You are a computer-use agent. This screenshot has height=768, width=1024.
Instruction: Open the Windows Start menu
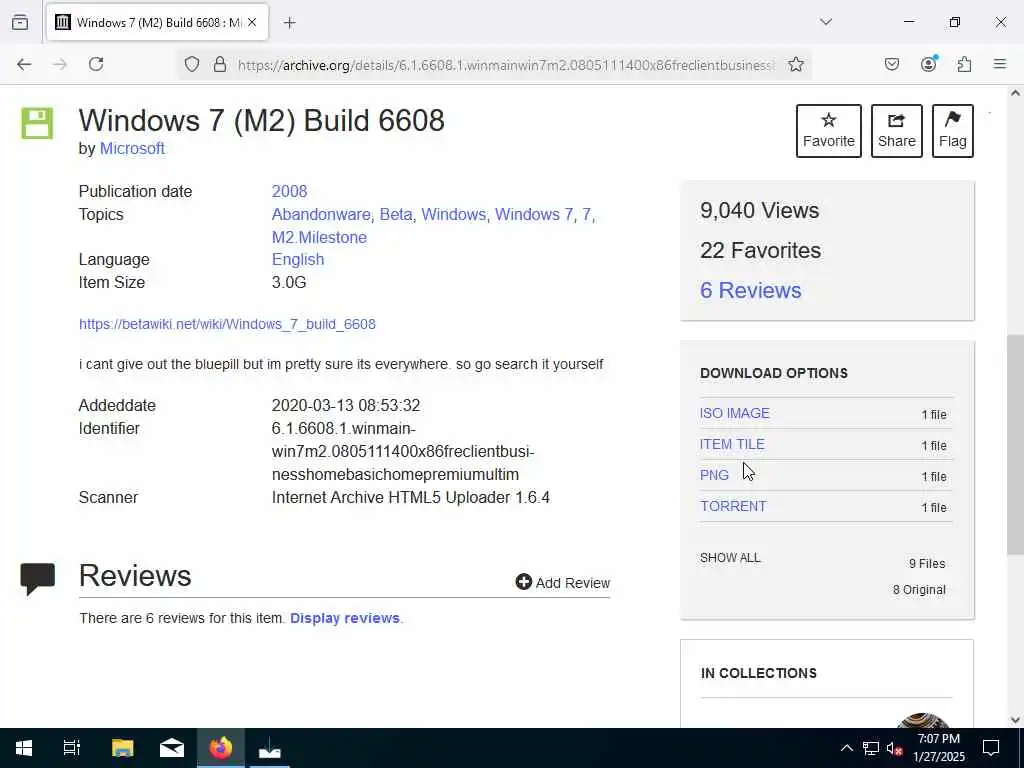point(24,748)
